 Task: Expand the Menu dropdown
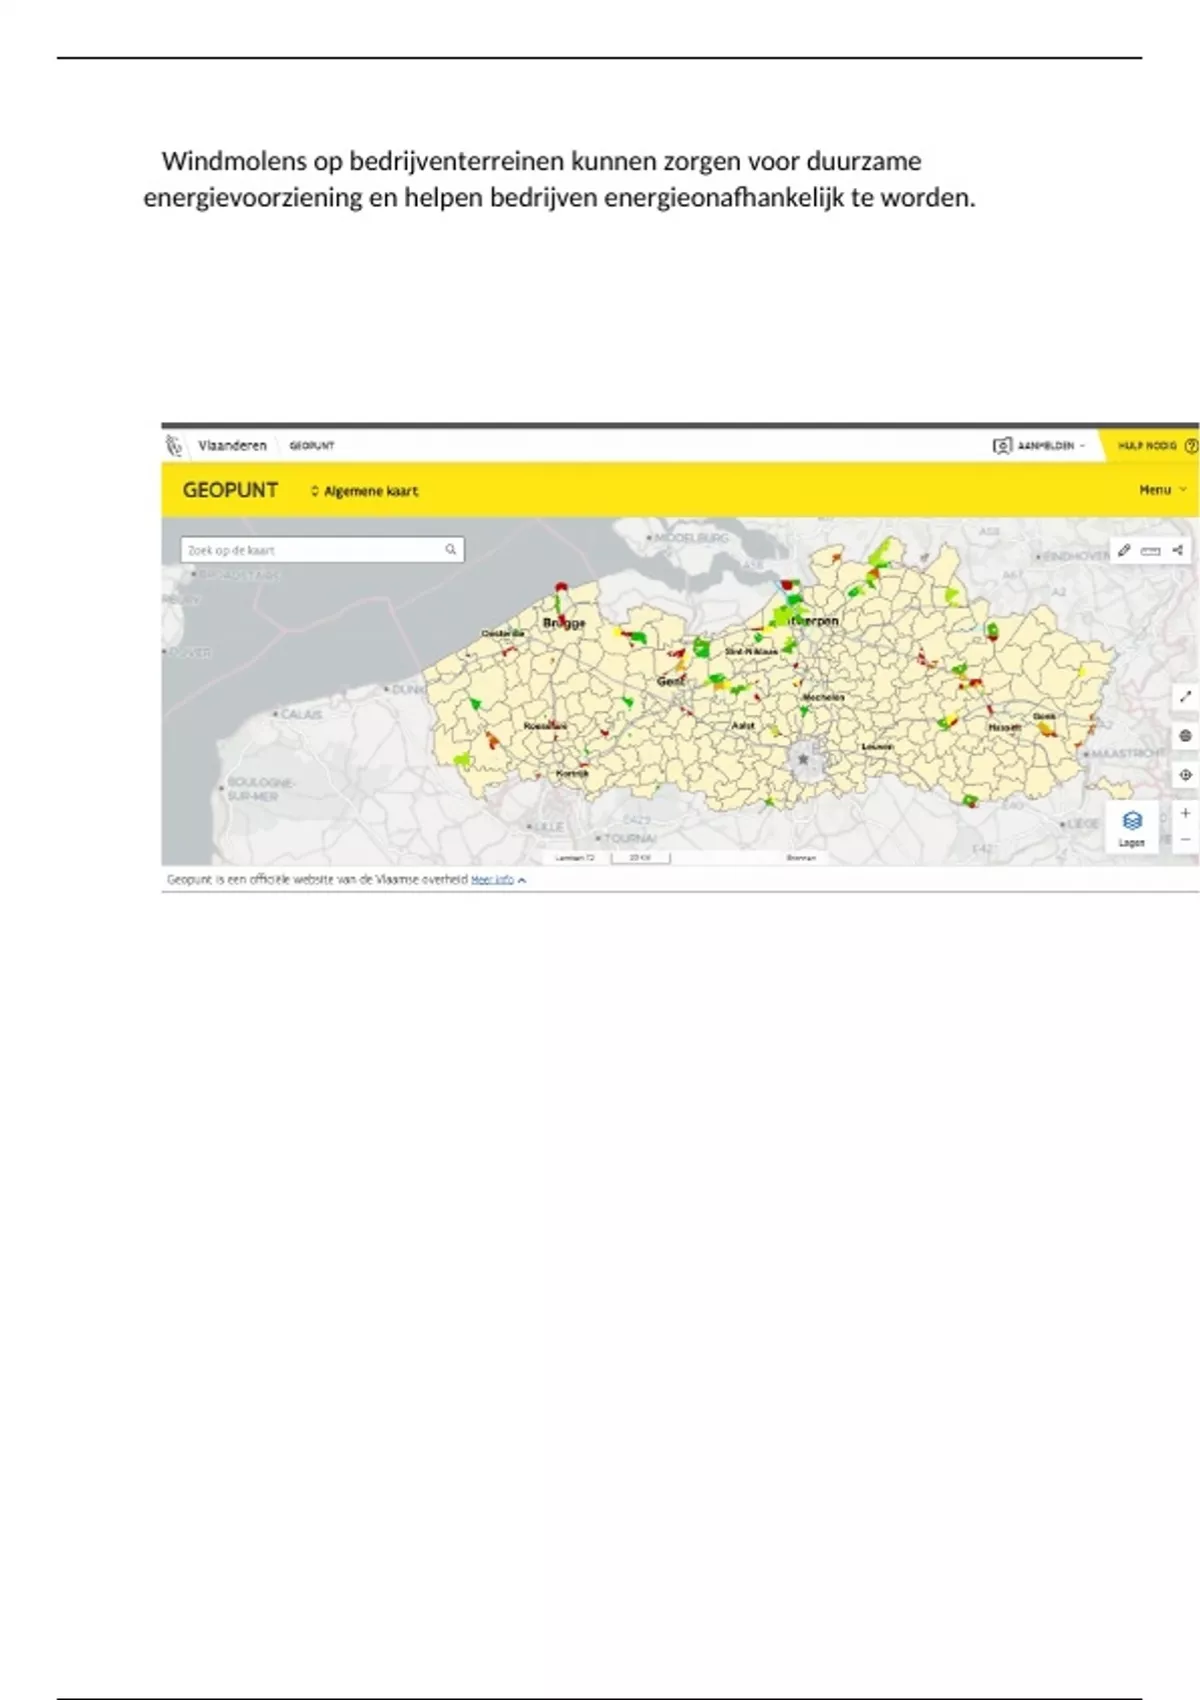click(x=1162, y=490)
